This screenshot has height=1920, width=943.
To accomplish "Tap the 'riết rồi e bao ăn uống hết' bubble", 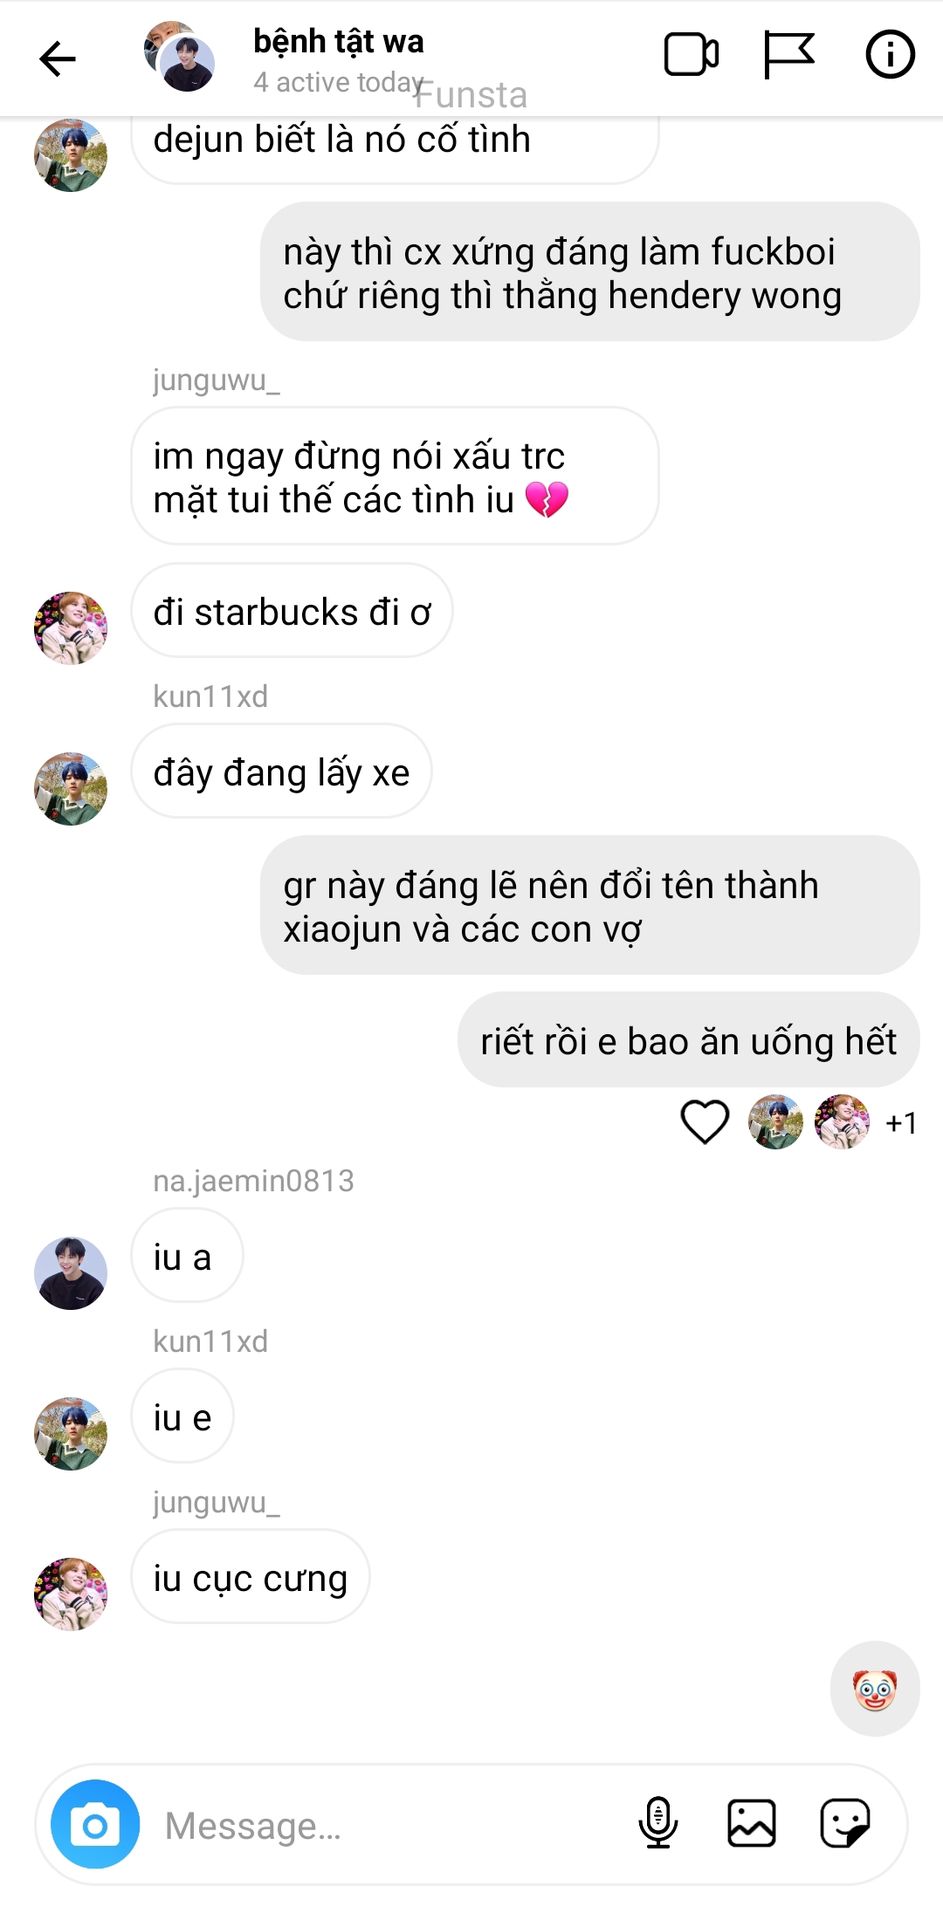I will tap(688, 1040).
